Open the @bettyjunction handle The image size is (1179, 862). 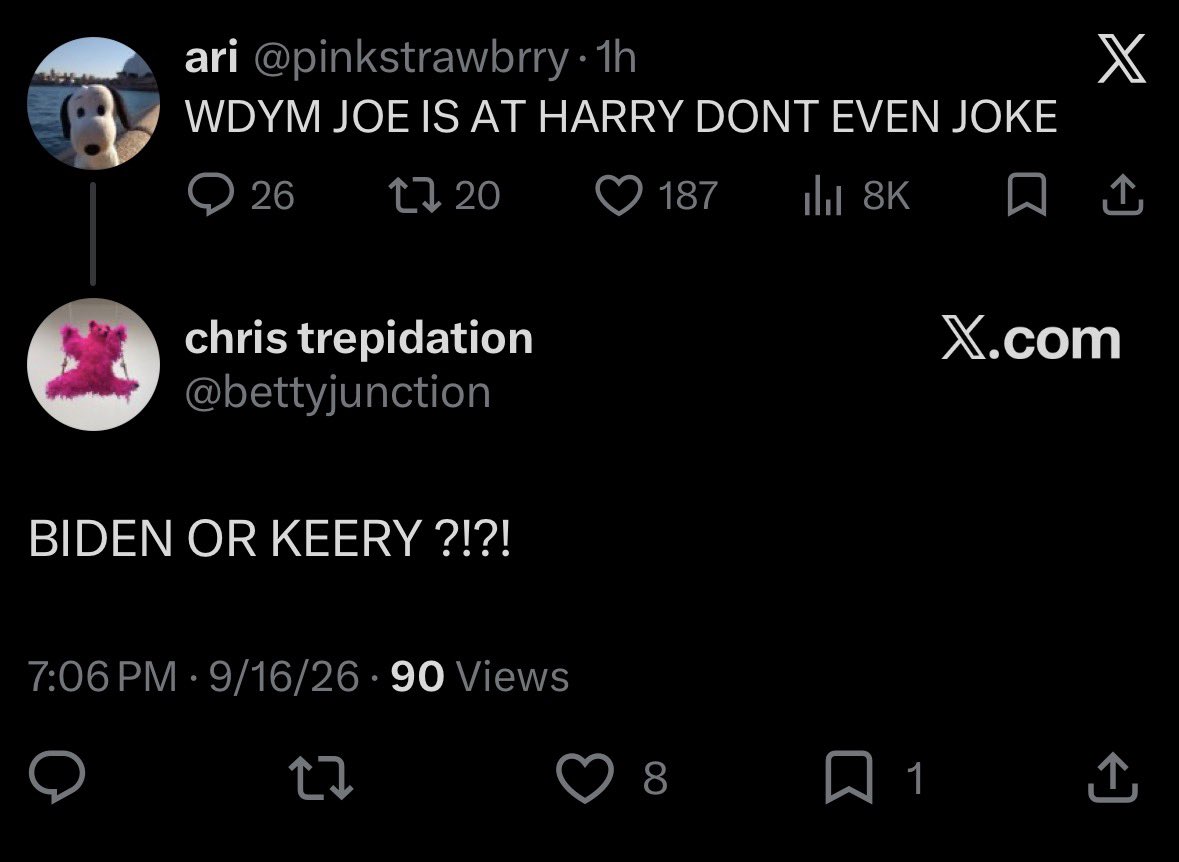[338, 393]
